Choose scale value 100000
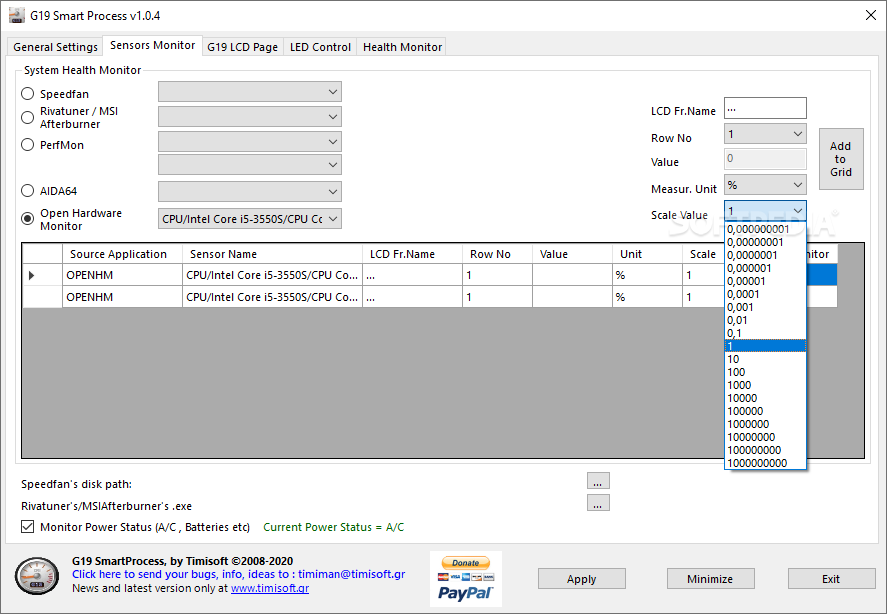Image resolution: width=887 pixels, height=614 pixels. click(765, 411)
